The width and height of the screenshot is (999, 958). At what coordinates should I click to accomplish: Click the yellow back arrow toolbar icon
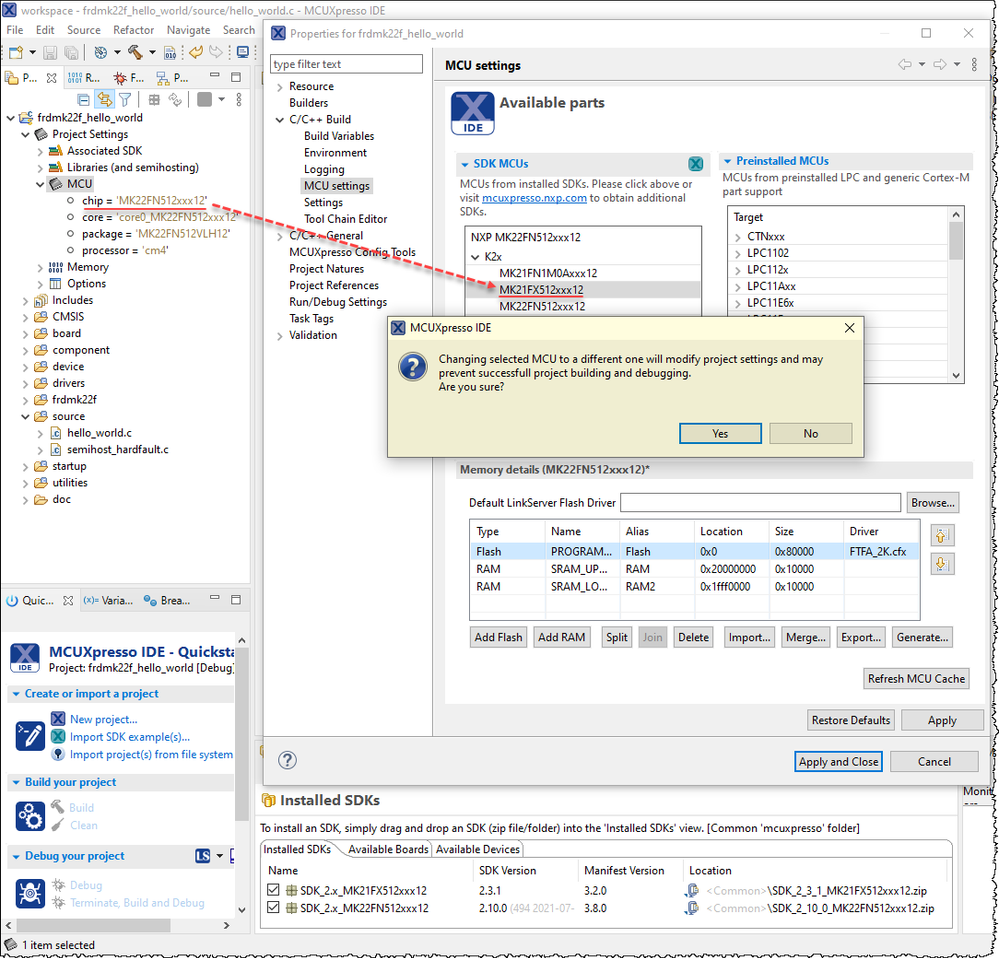click(196, 52)
